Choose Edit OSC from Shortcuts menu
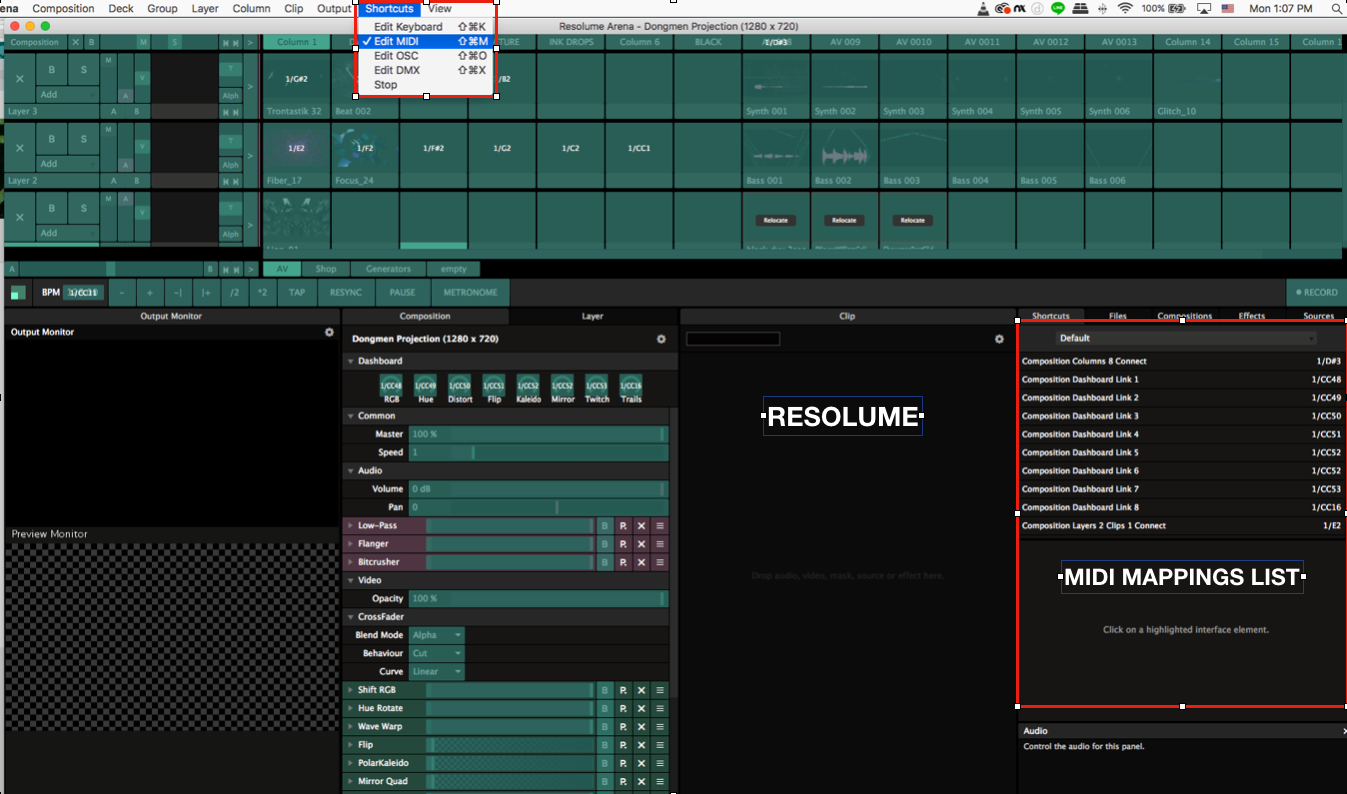The width and height of the screenshot is (1347, 794). coord(426,56)
